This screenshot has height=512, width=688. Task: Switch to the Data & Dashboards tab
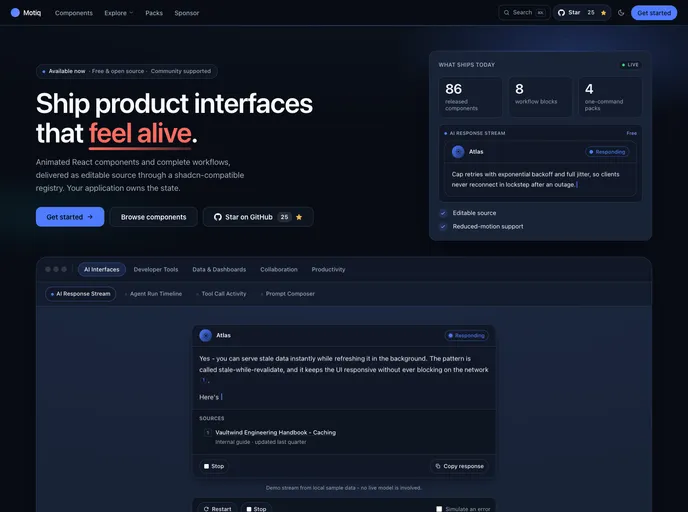click(219, 269)
